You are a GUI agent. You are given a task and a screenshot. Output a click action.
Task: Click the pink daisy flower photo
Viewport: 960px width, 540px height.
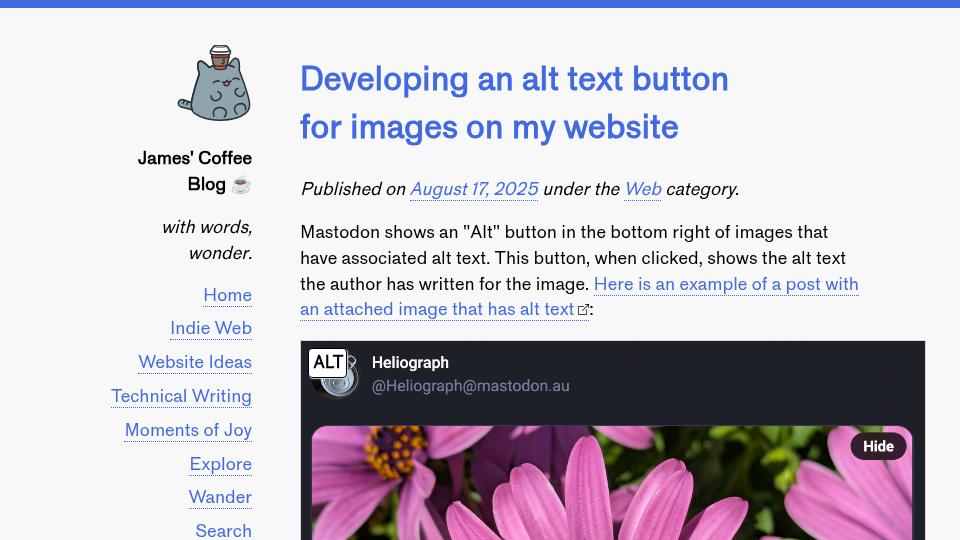pyautogui.click(x=612, y=483)
